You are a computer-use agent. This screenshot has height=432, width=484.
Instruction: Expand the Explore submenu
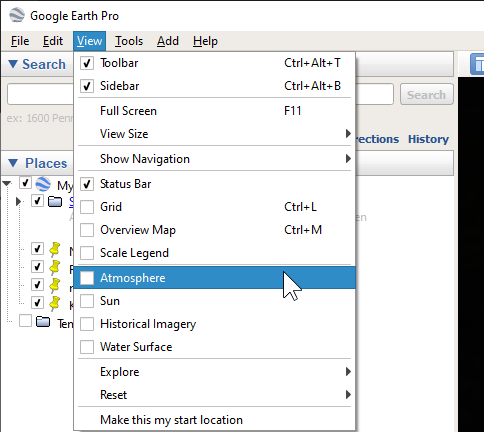(x=215, y=372)
